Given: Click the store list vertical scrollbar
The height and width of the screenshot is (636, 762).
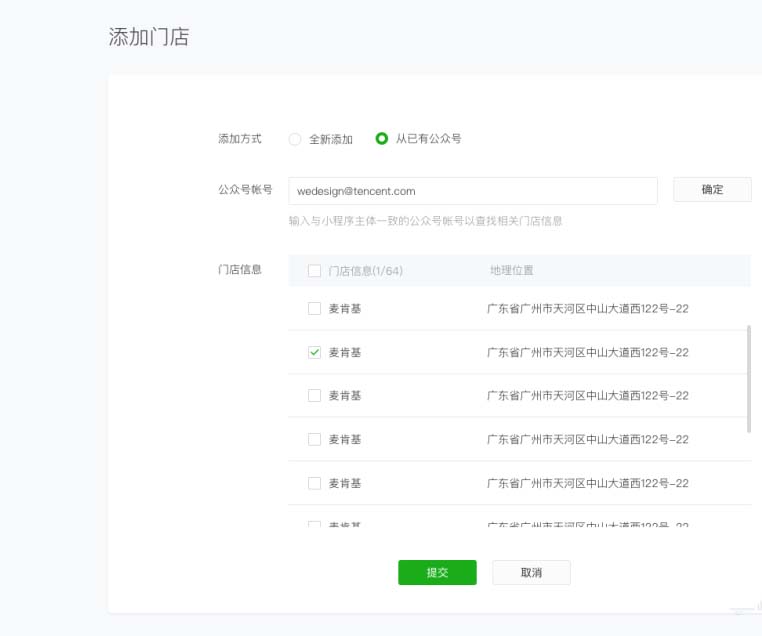Looking at the screenshot, I should click(748, 379).
